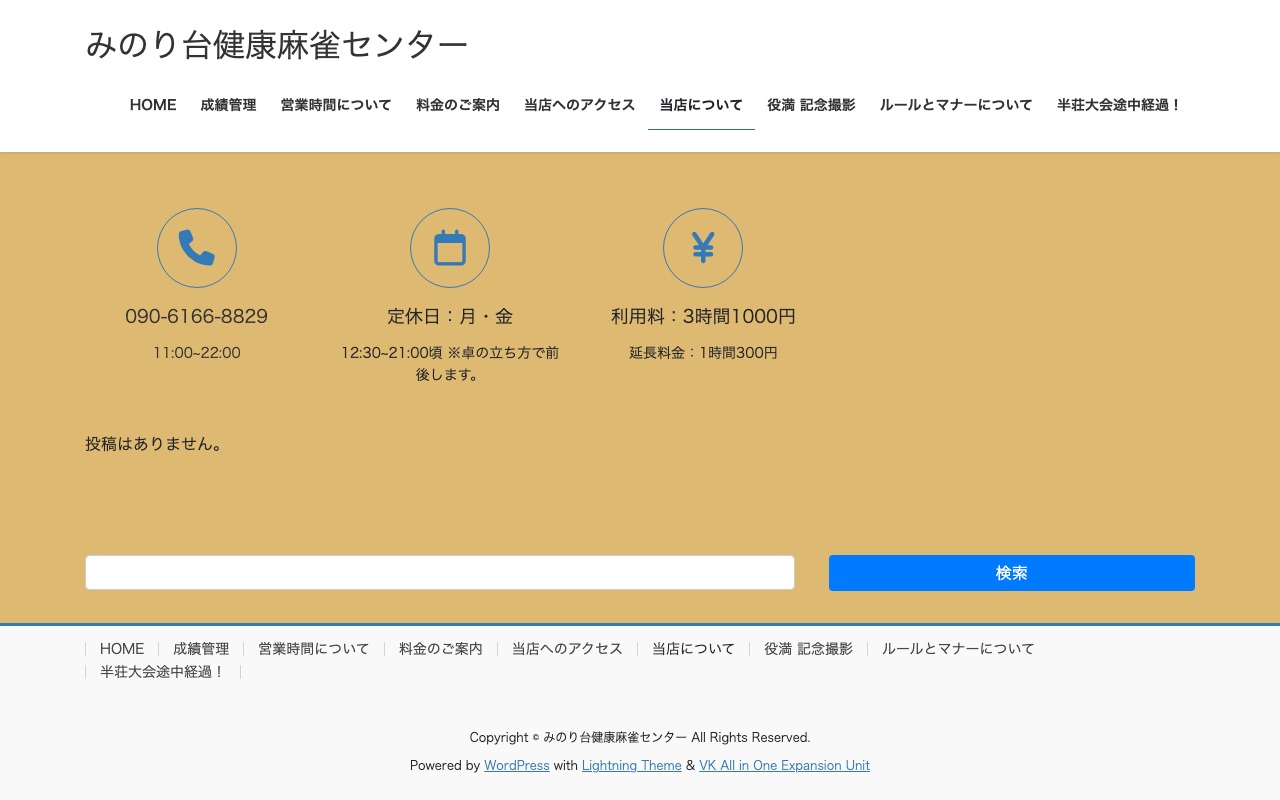Select 当店について in the footer navigation
Image resolution: width=1280 pixels, height=800 pixels.
[693, 648]
